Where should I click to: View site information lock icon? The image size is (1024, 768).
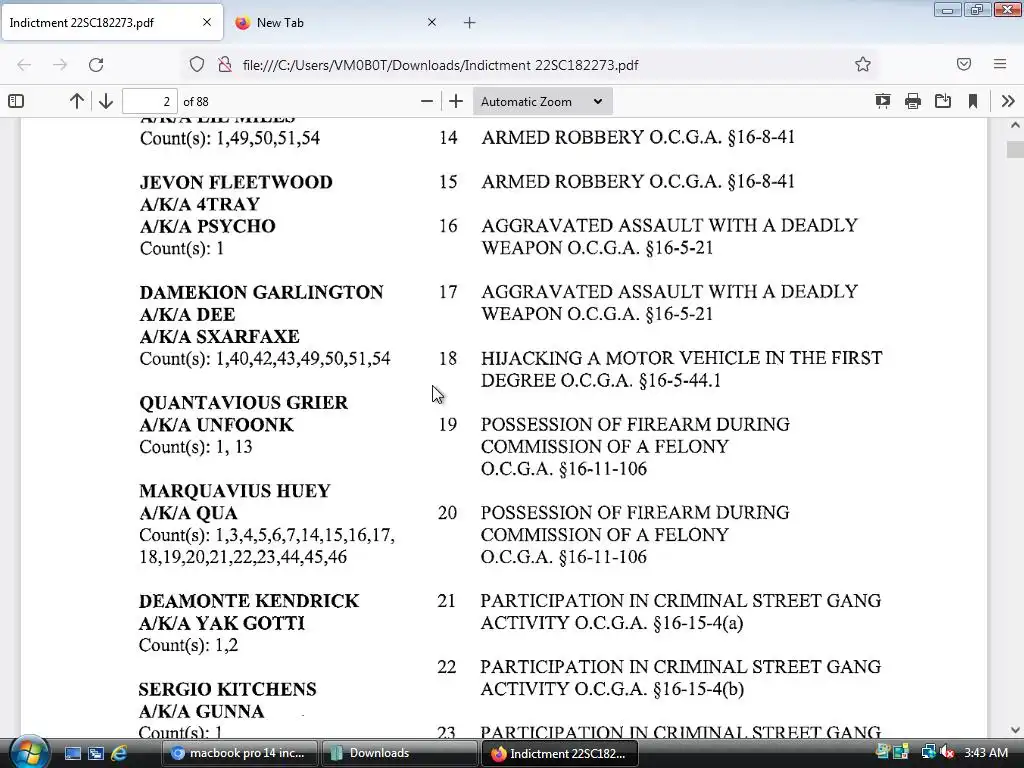[225, 65]
